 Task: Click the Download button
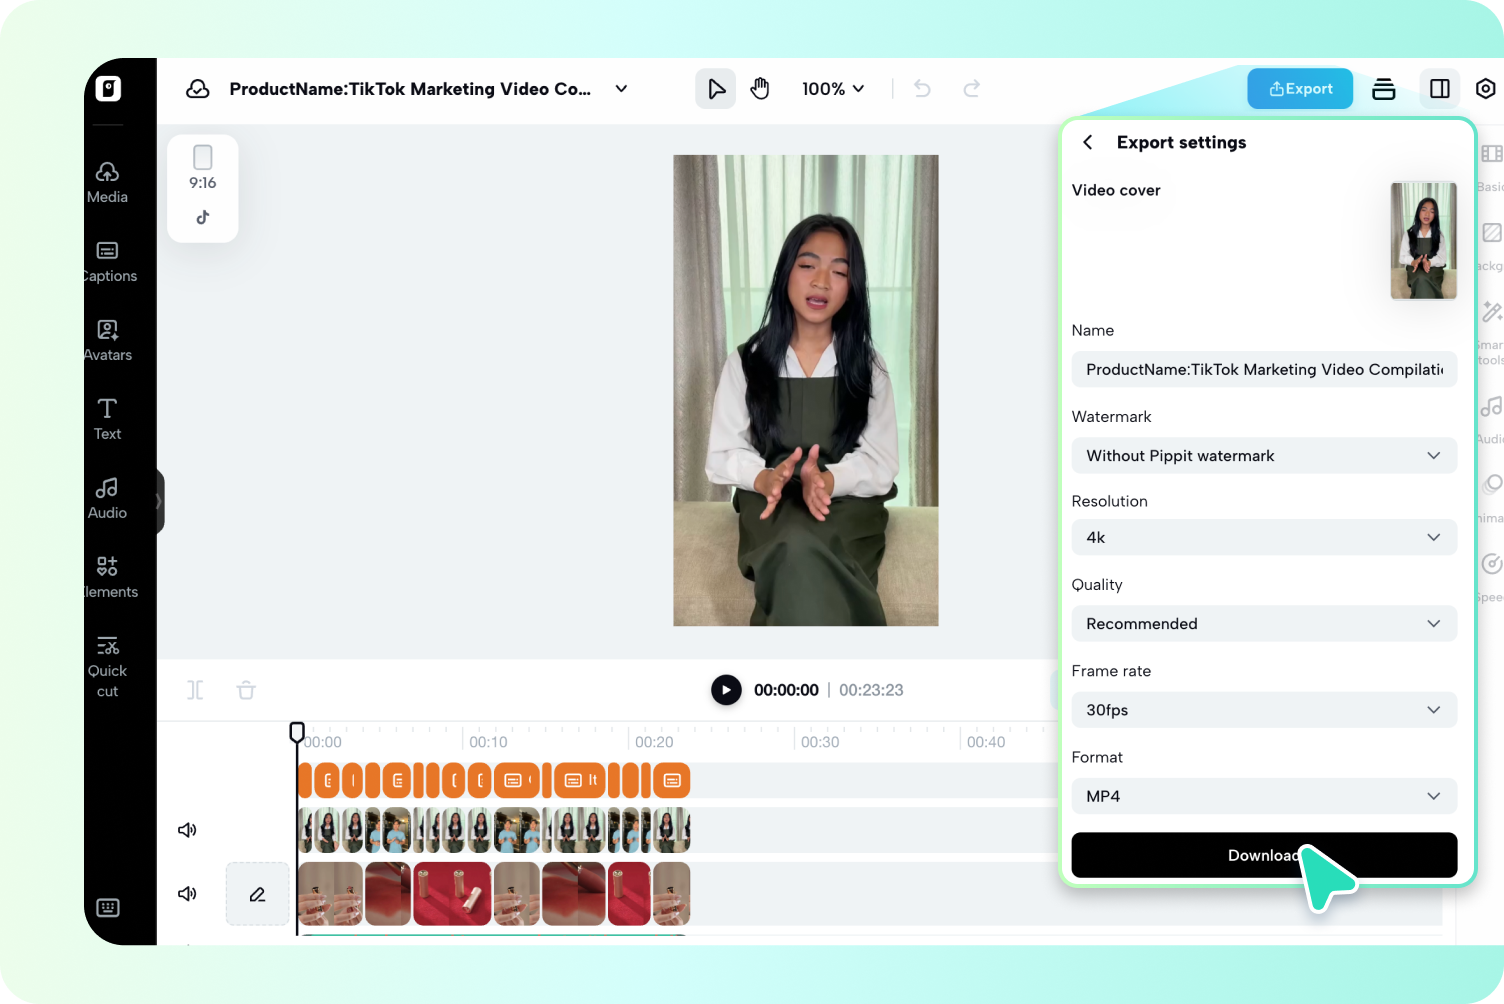(x=1263, y=855)
